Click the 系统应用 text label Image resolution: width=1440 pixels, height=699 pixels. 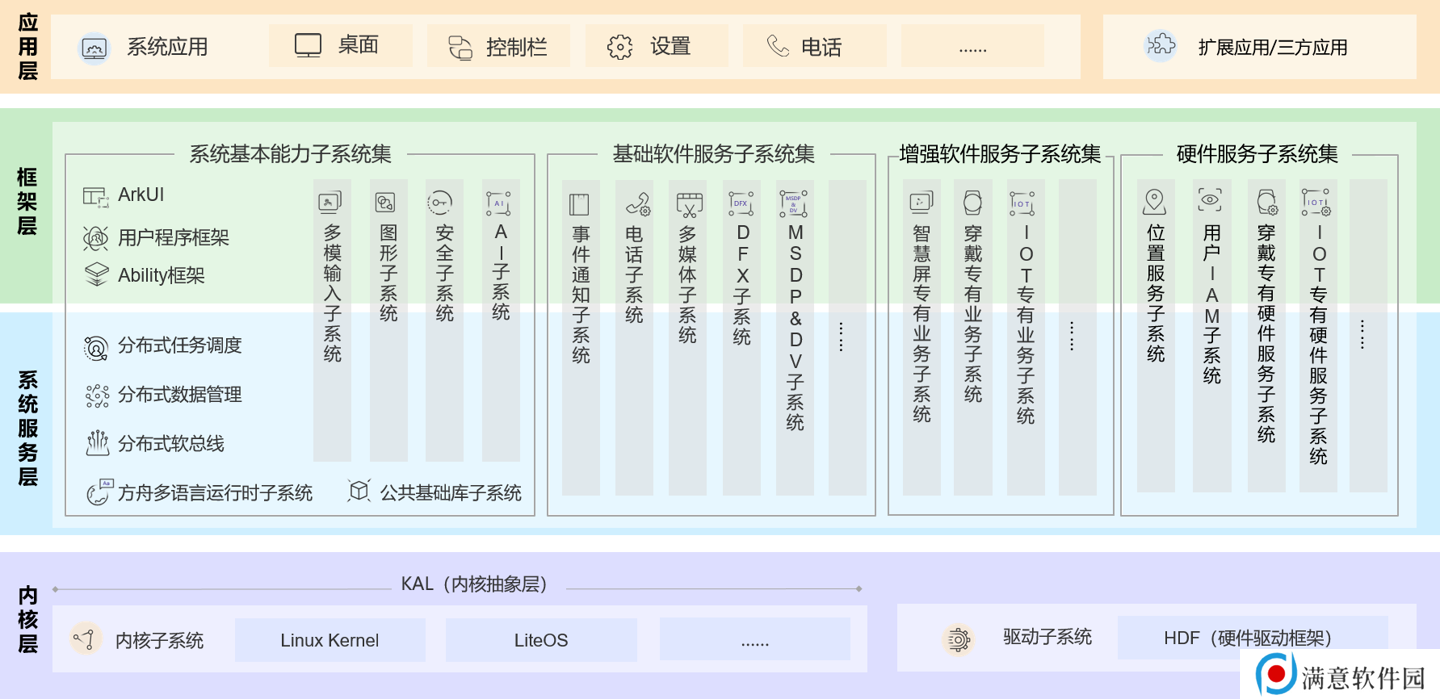pos(167,47)
